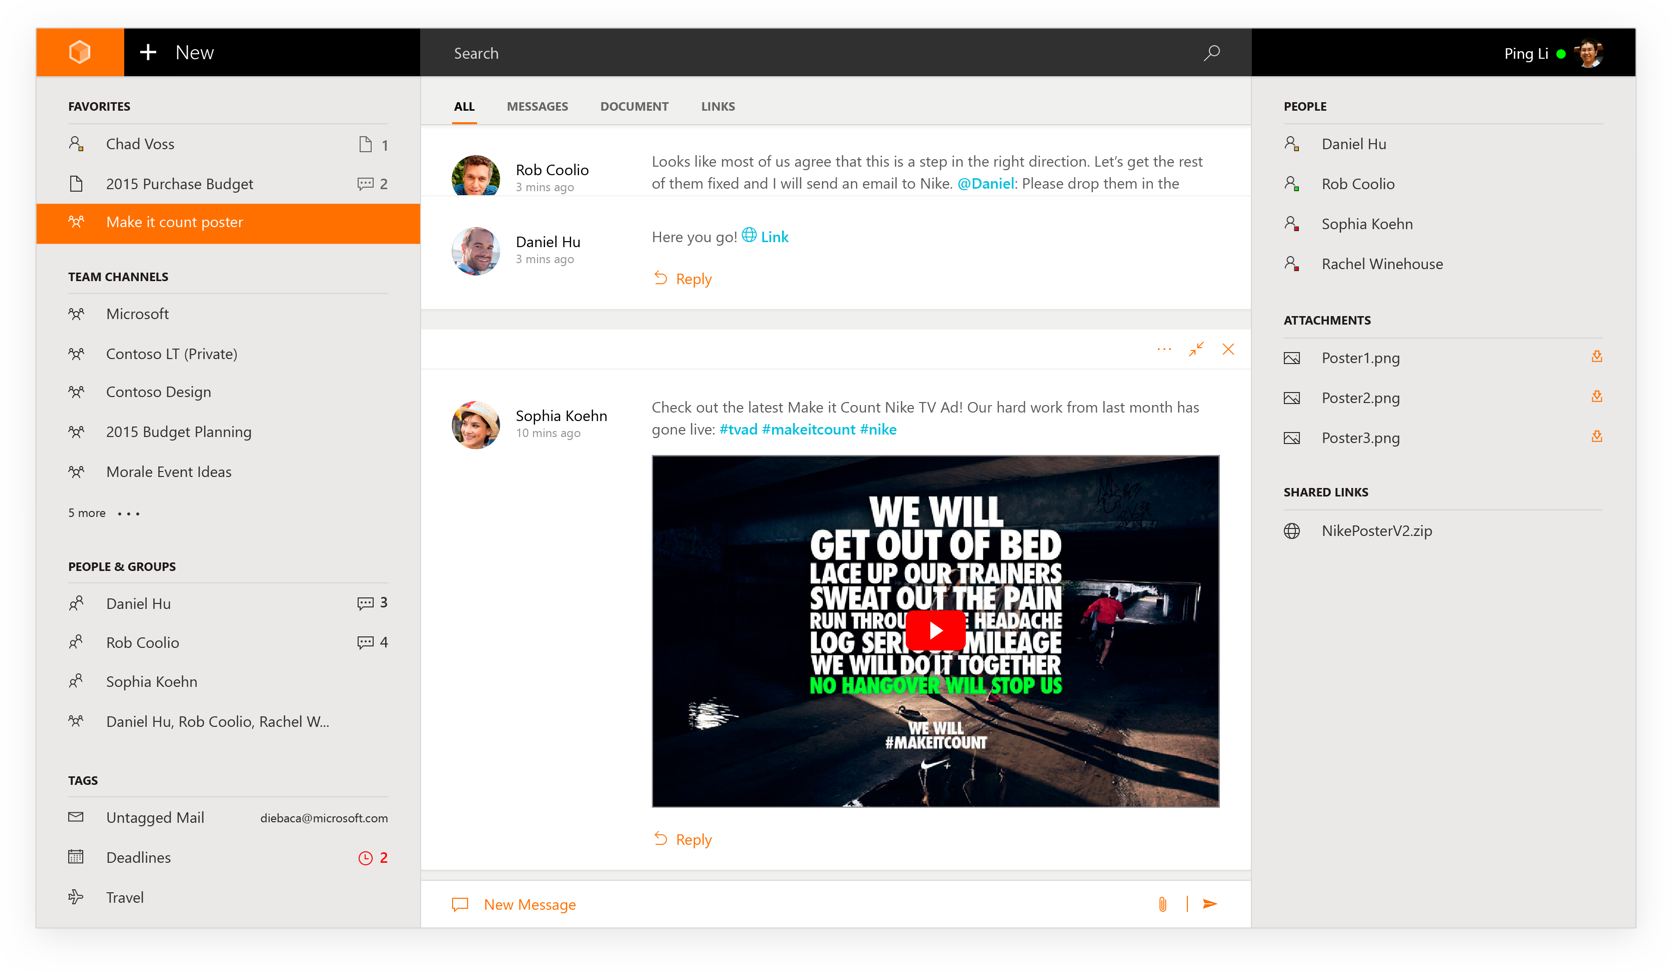Open Ping Li profile avatar
The width and height of the screenshot is (1672, 972).
1588,53
